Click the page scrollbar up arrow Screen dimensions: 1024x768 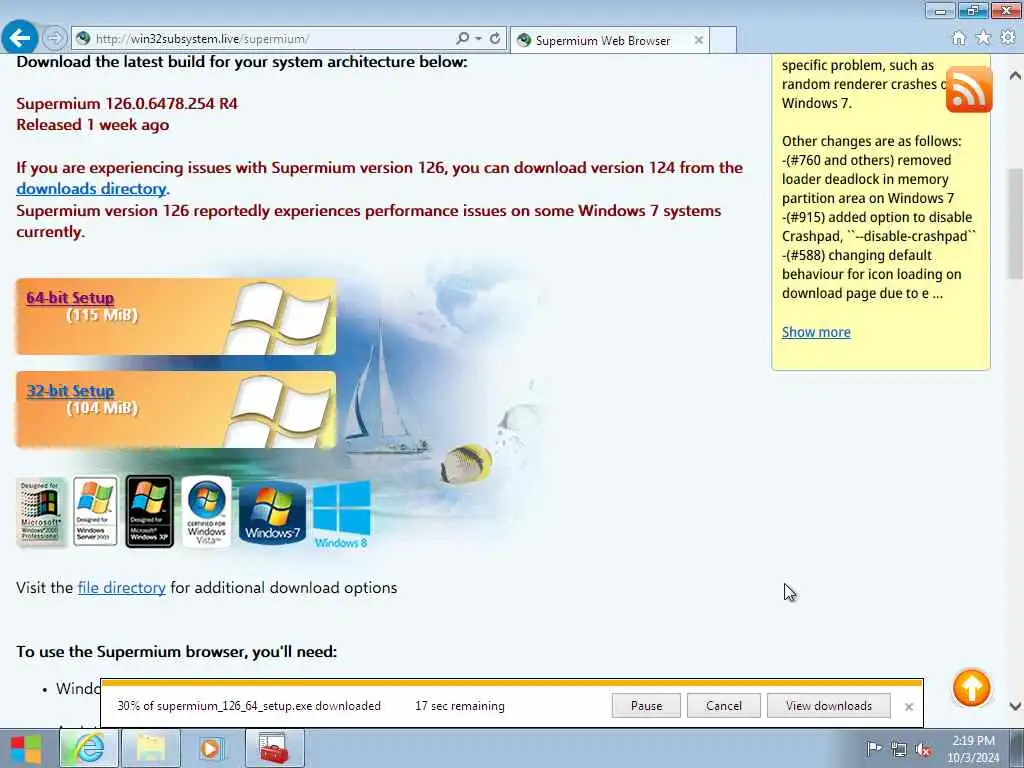tap(1015, 76)
